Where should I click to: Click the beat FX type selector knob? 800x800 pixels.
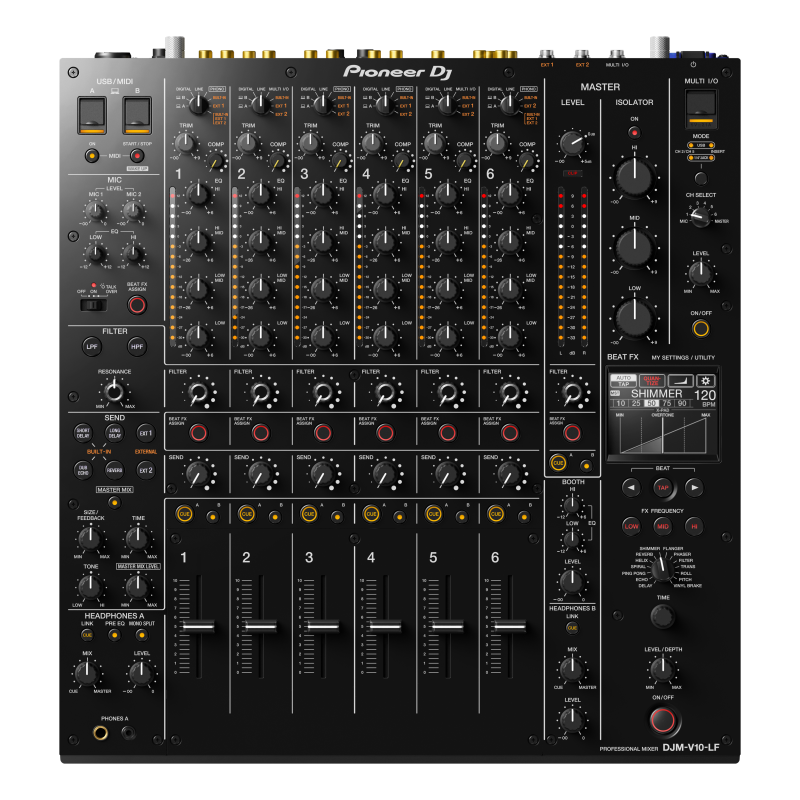pyautogui.click(x=662, y=567)
